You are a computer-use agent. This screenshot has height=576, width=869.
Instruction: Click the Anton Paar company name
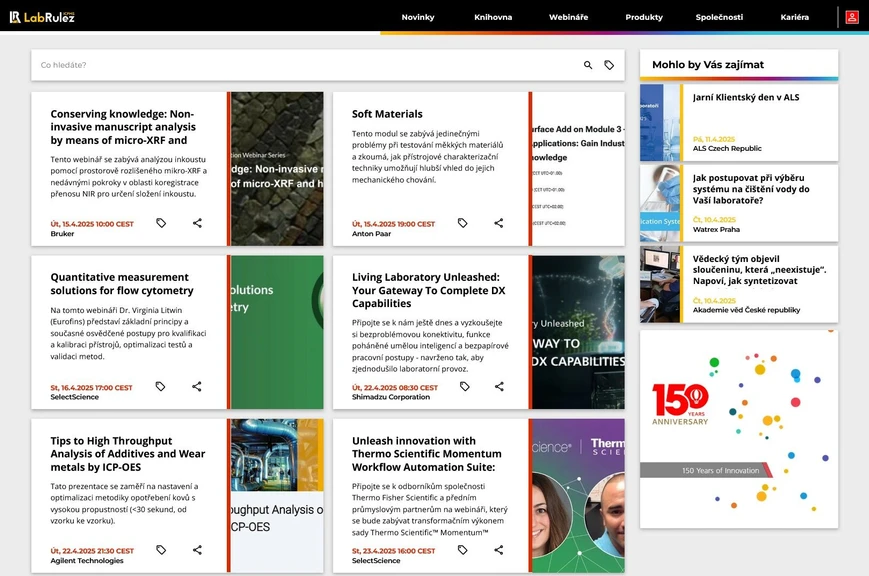point(371,234)
